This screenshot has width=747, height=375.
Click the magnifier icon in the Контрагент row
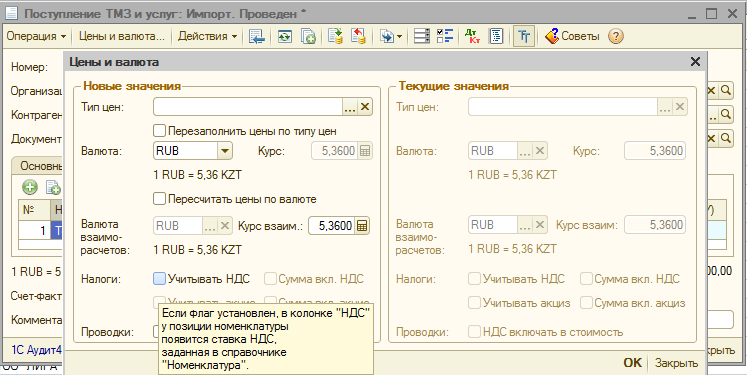725,114
